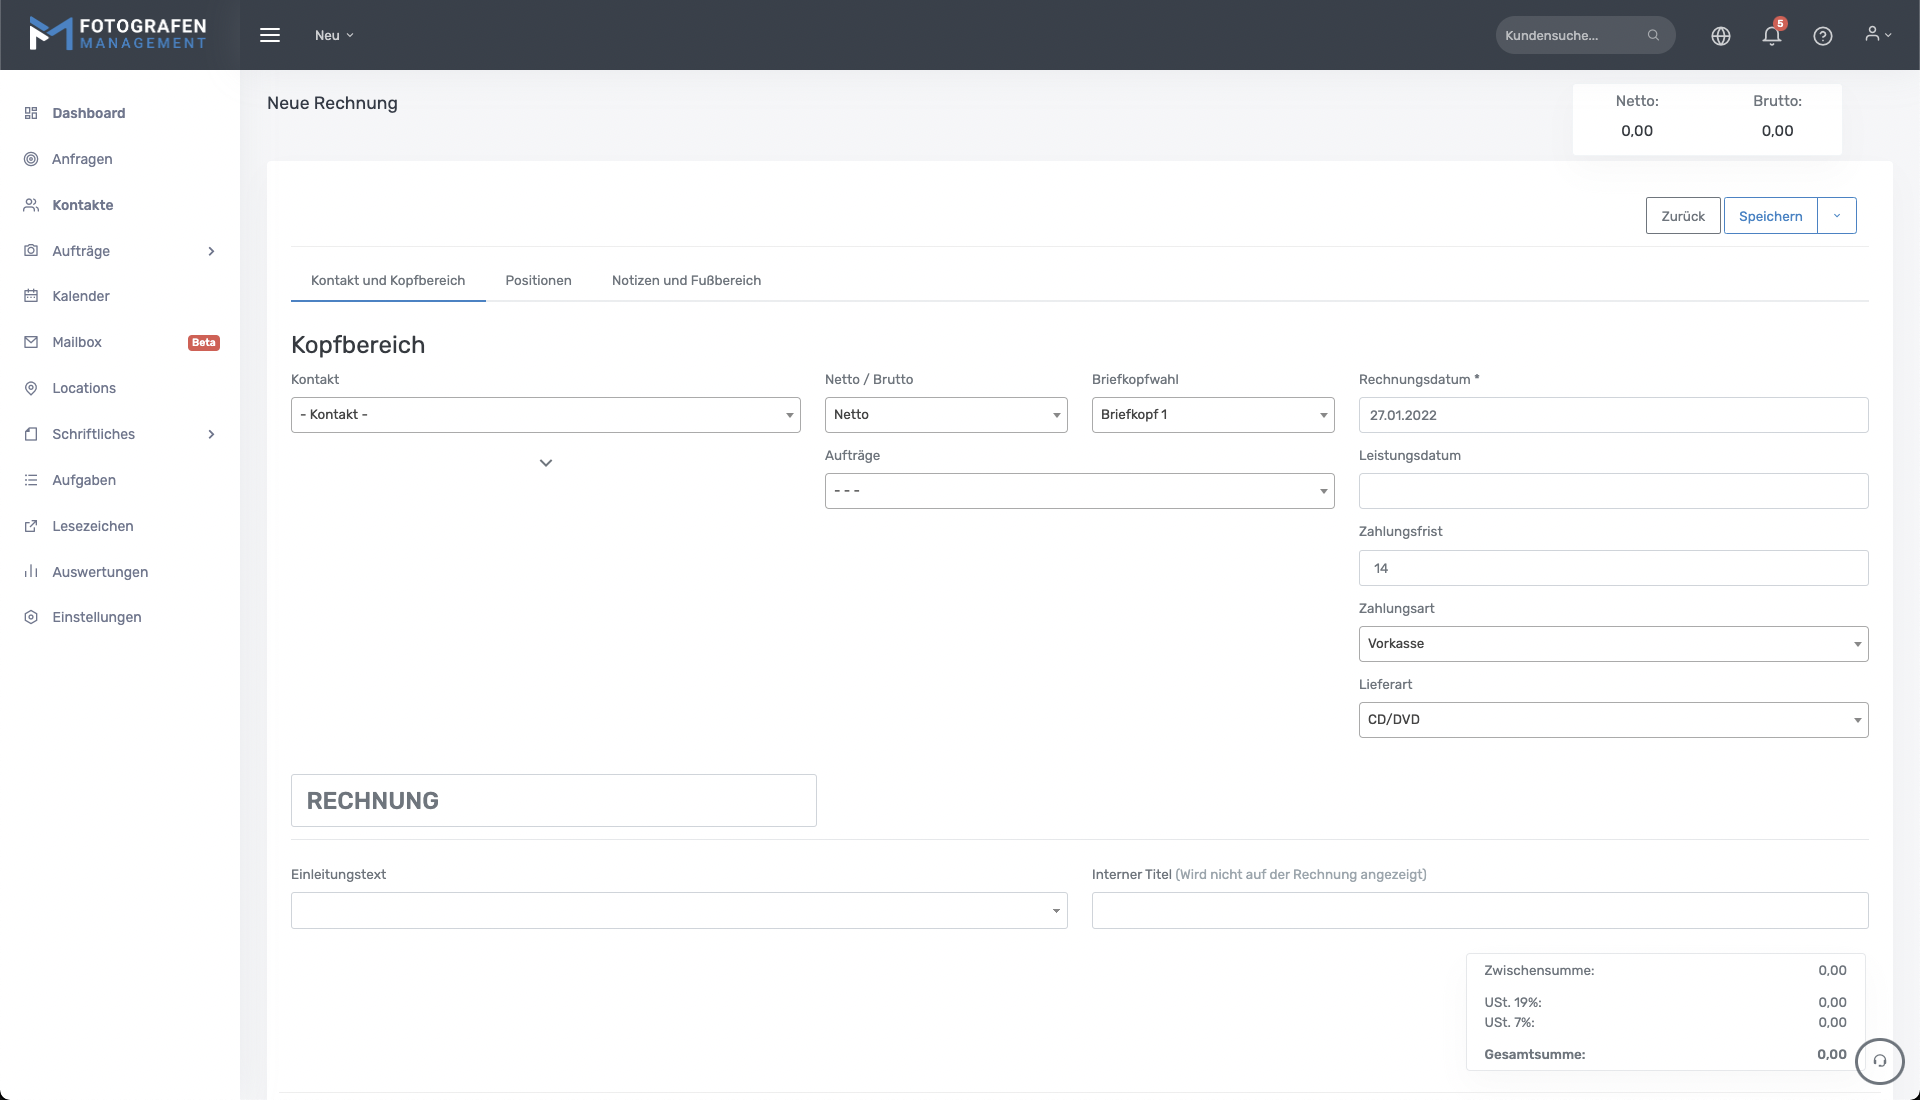This screenshot has width=1920, height=1100.
Task: Switch to the Positionen tab
Action: click(x=538, y=281)
